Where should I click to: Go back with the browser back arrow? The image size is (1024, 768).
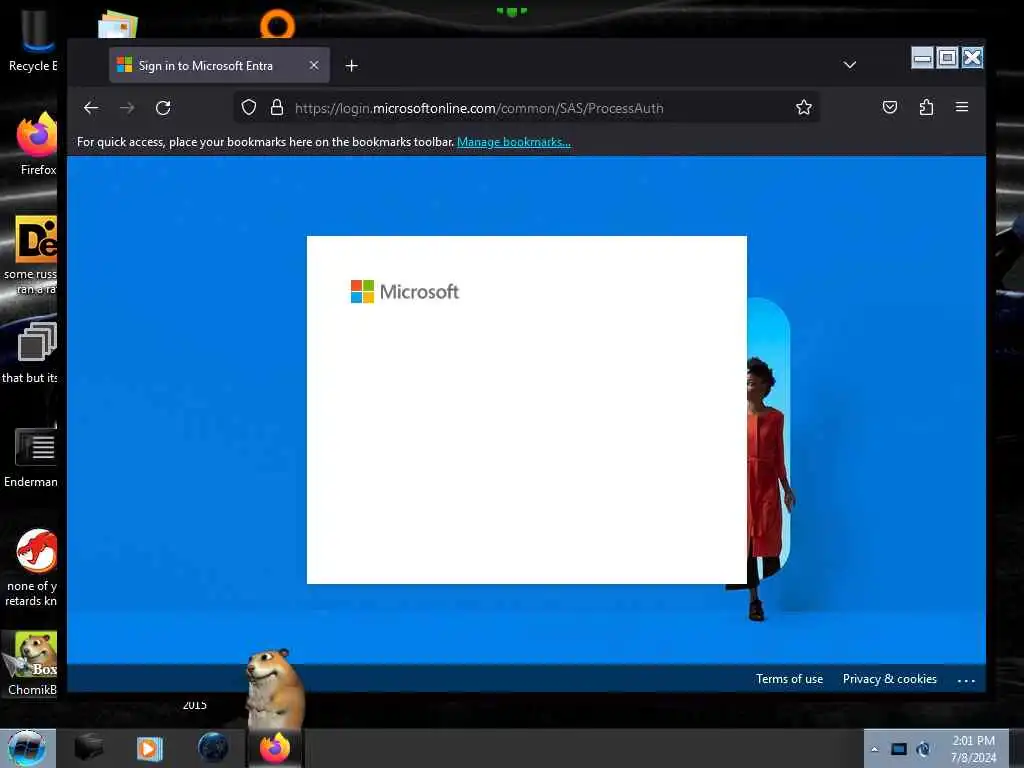coord(91,108)
